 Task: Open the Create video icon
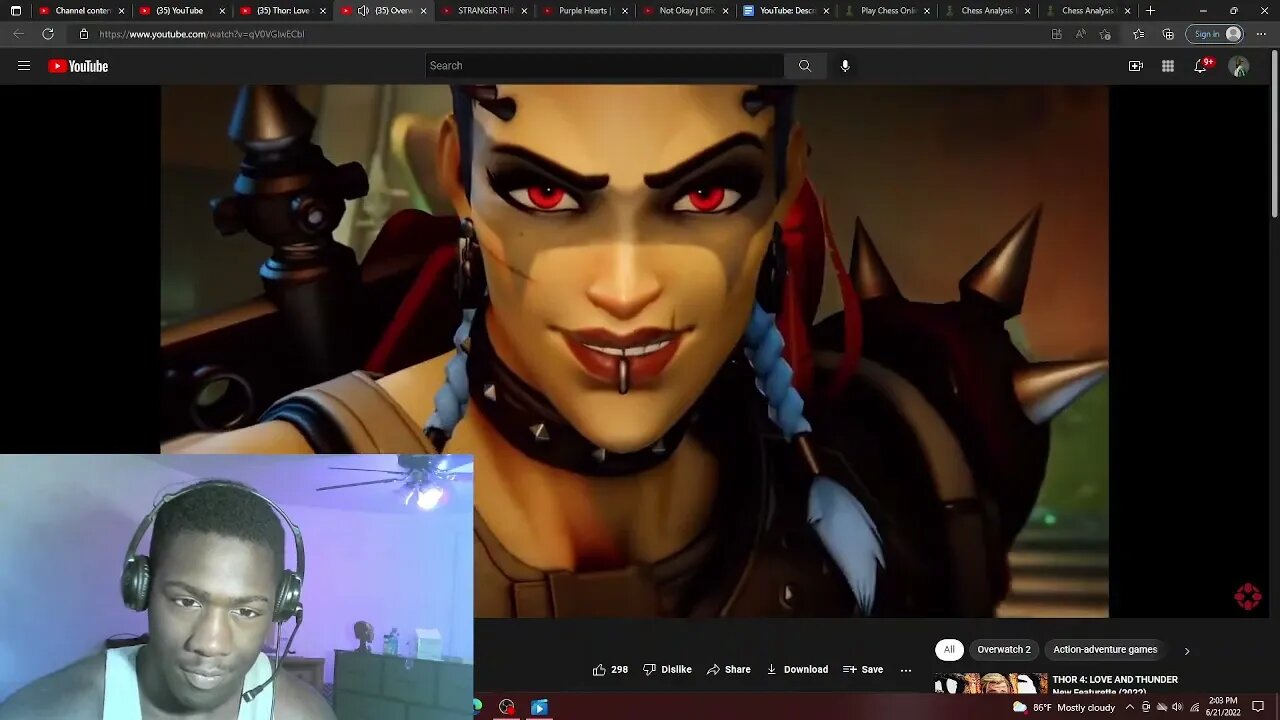1136,66
